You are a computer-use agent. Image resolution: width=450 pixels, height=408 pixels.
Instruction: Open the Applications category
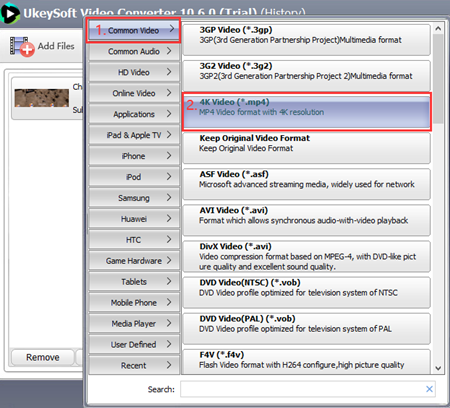134,114
